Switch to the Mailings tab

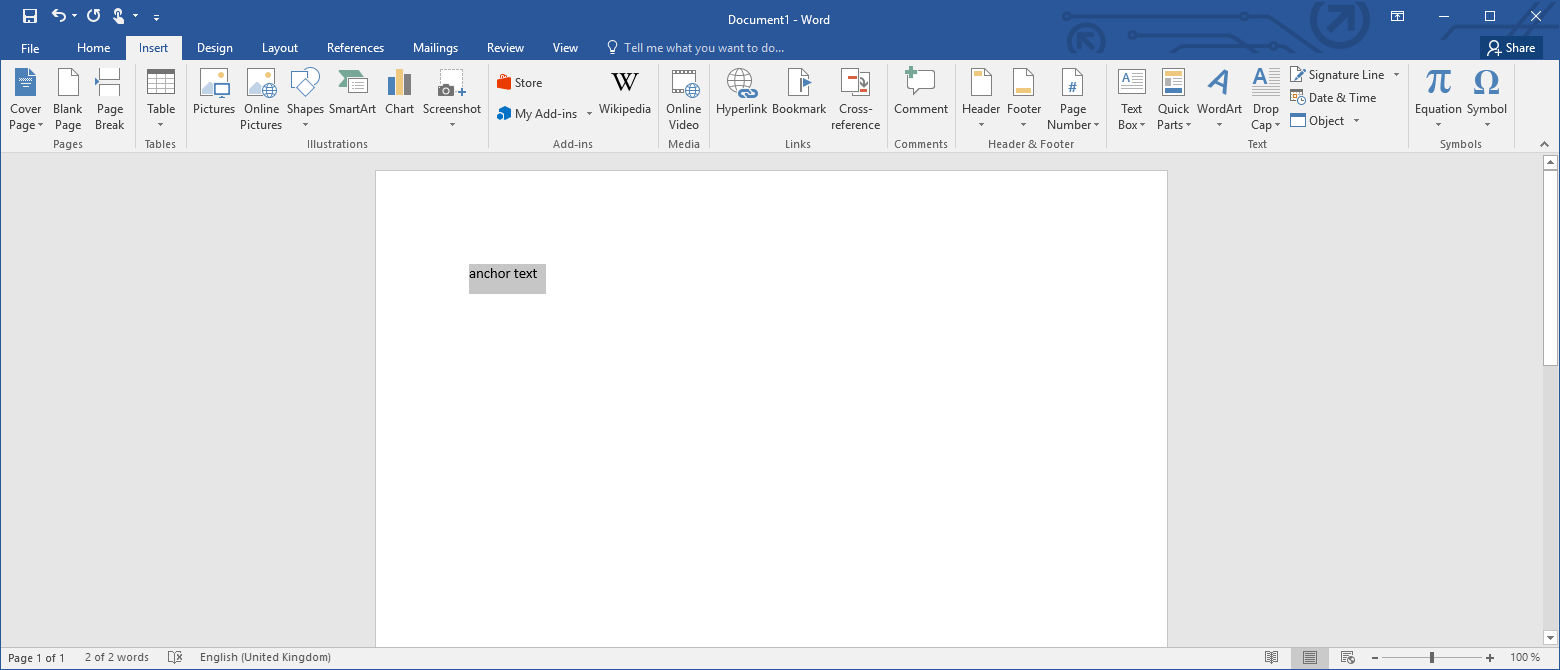coord(435,47)
